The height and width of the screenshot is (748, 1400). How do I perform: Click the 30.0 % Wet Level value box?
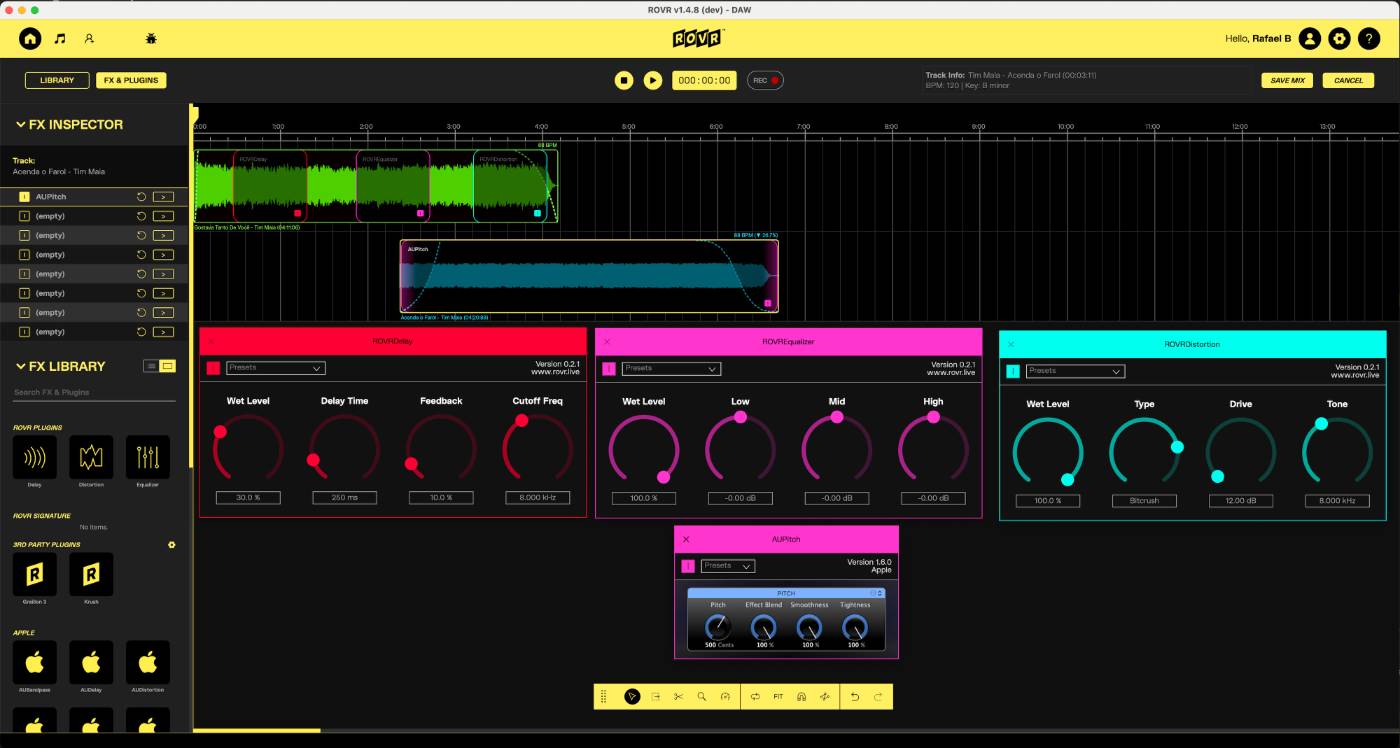248,497
